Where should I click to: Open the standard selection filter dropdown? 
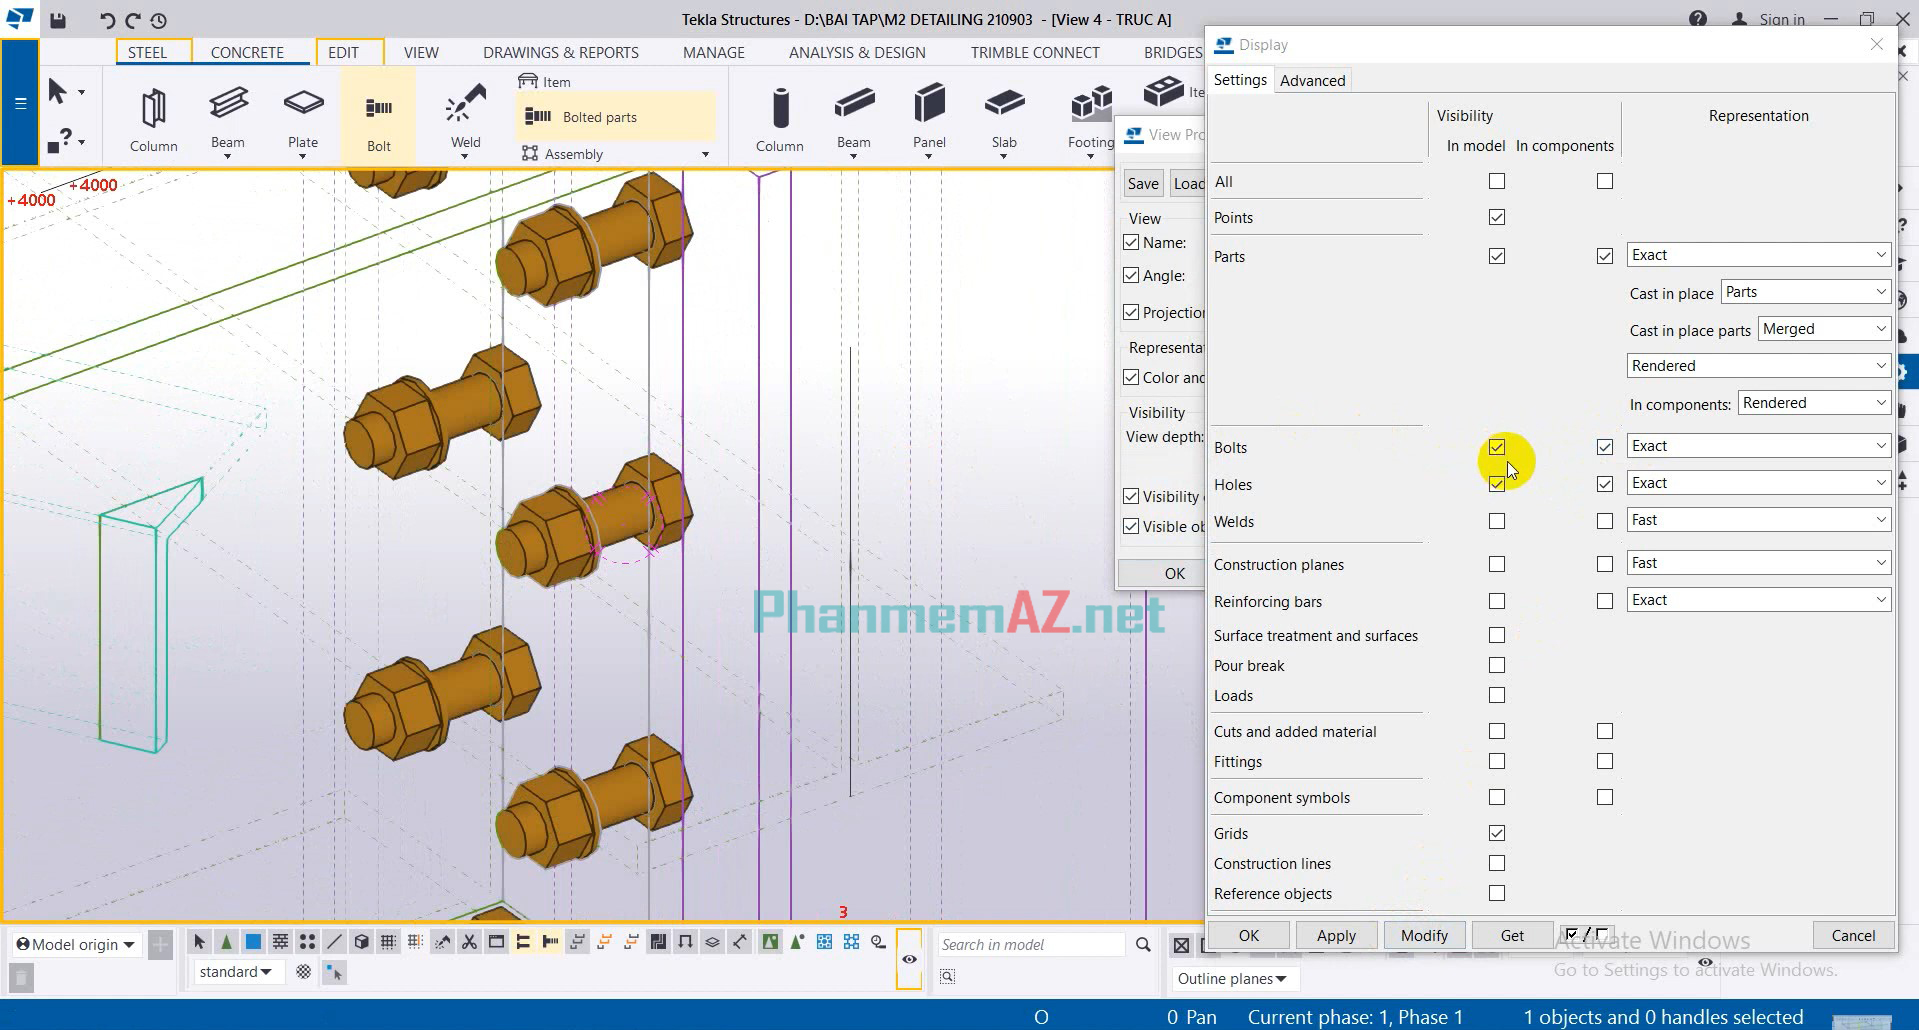(237, 971)
